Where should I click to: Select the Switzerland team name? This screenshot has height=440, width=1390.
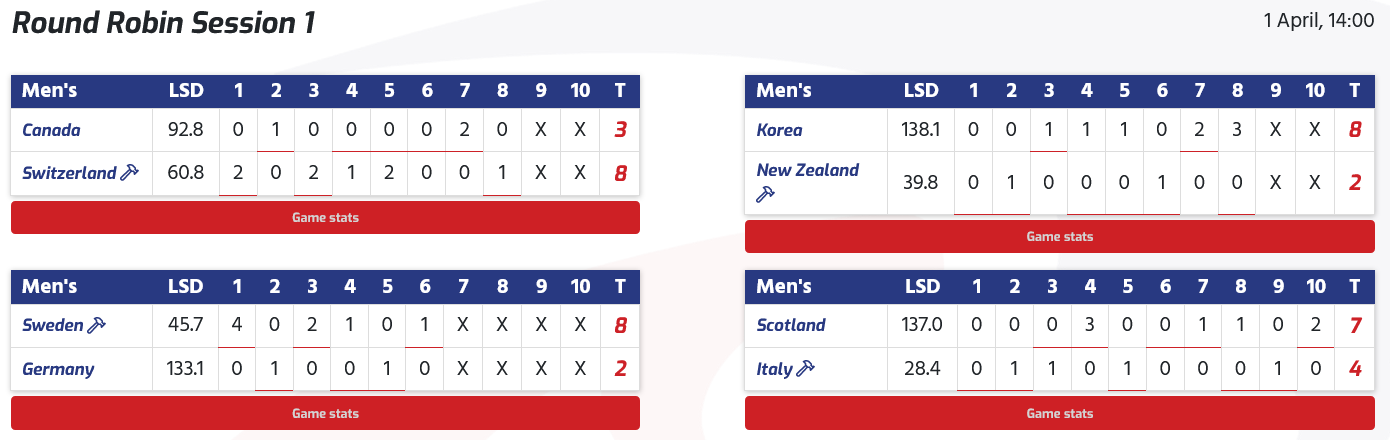tap(69, 173)
